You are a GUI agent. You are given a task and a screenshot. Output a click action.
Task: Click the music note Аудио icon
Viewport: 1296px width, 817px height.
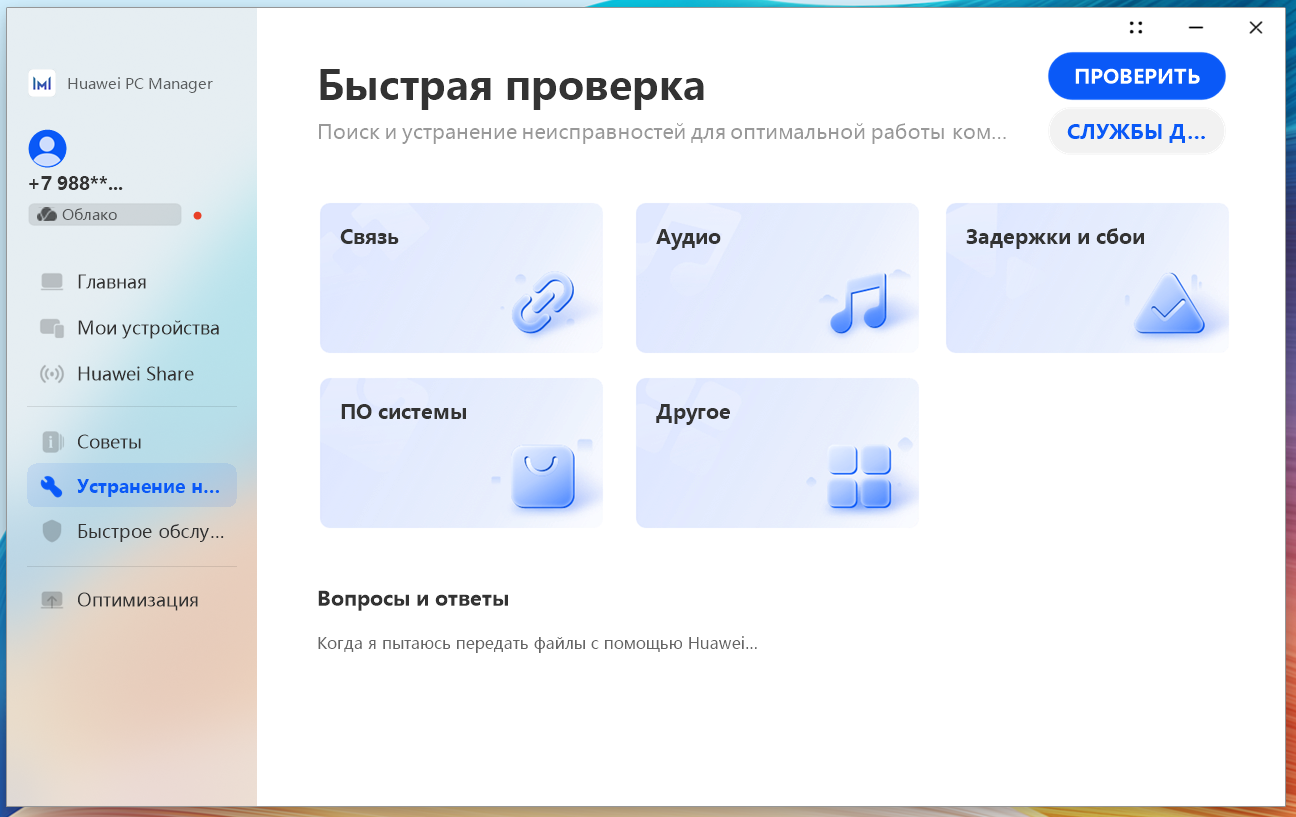pos(859,304)
